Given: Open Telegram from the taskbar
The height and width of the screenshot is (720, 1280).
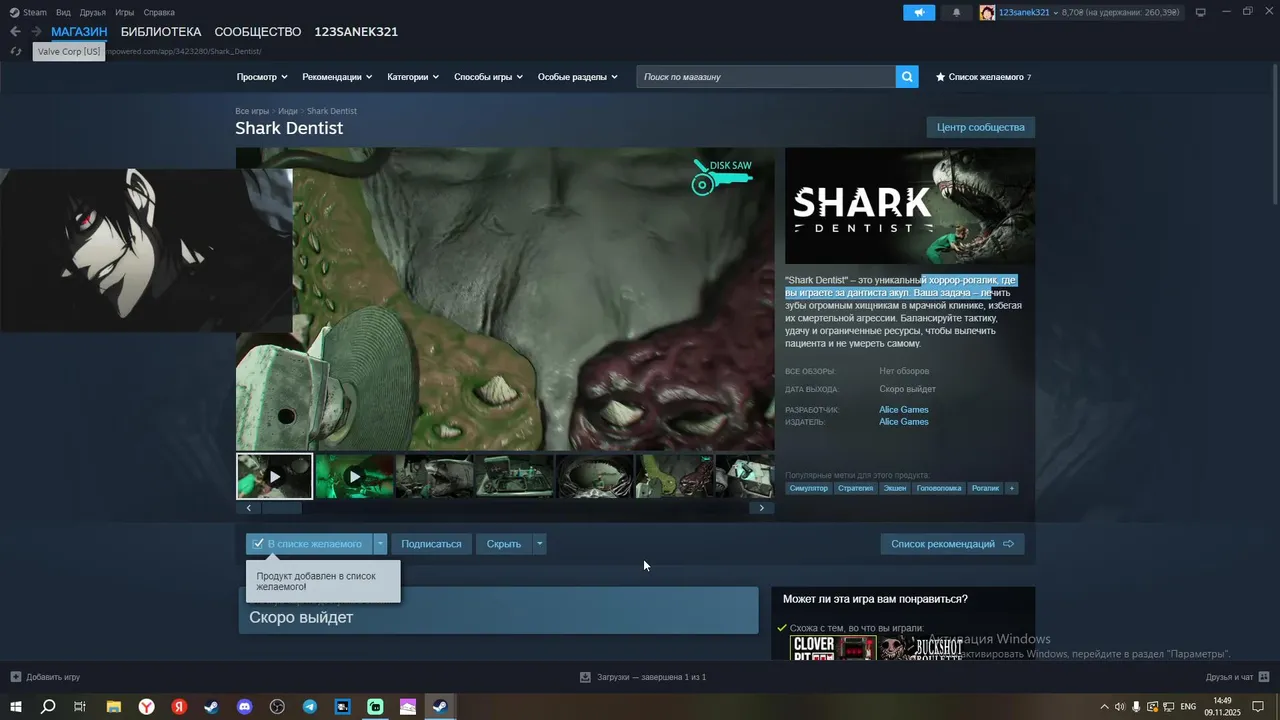Looking at the screenshot, I should 310,707.
